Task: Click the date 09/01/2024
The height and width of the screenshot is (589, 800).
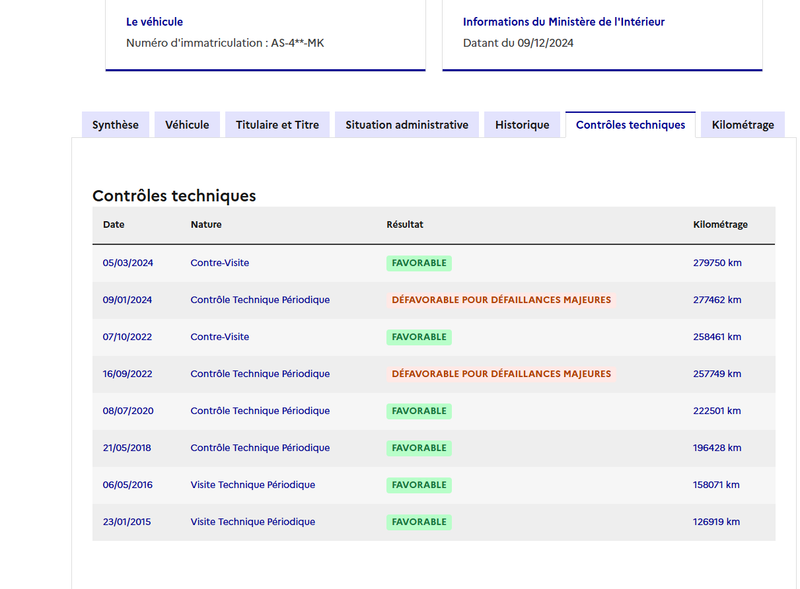Action: click(x=128, y=300)
